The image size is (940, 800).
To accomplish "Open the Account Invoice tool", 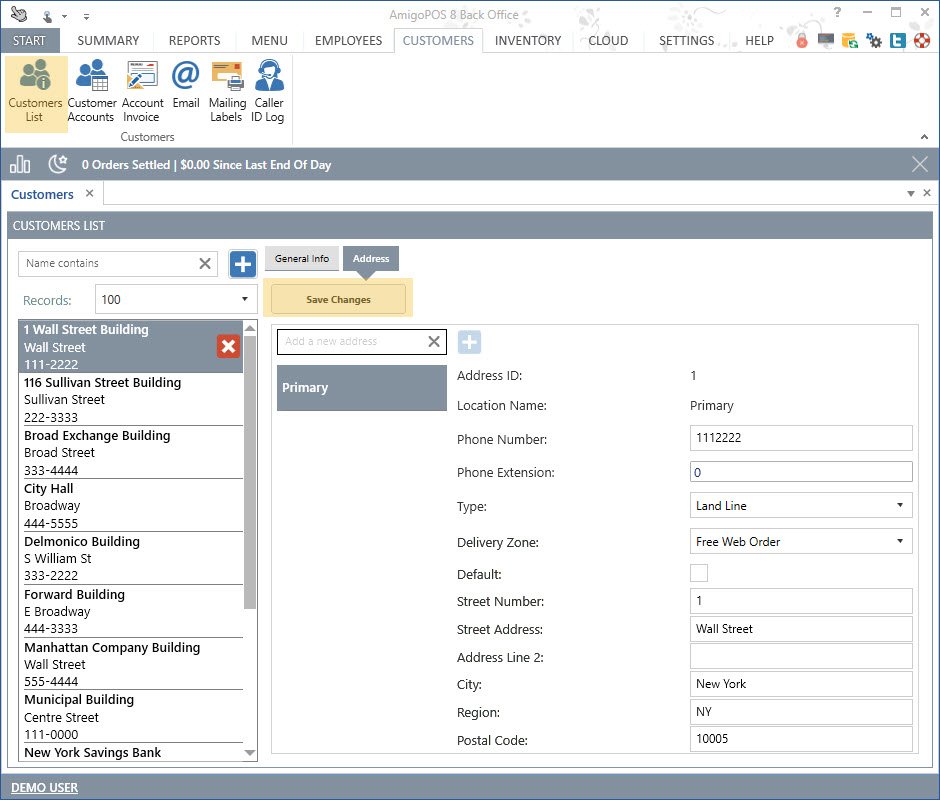I will [x=142, y=90].
